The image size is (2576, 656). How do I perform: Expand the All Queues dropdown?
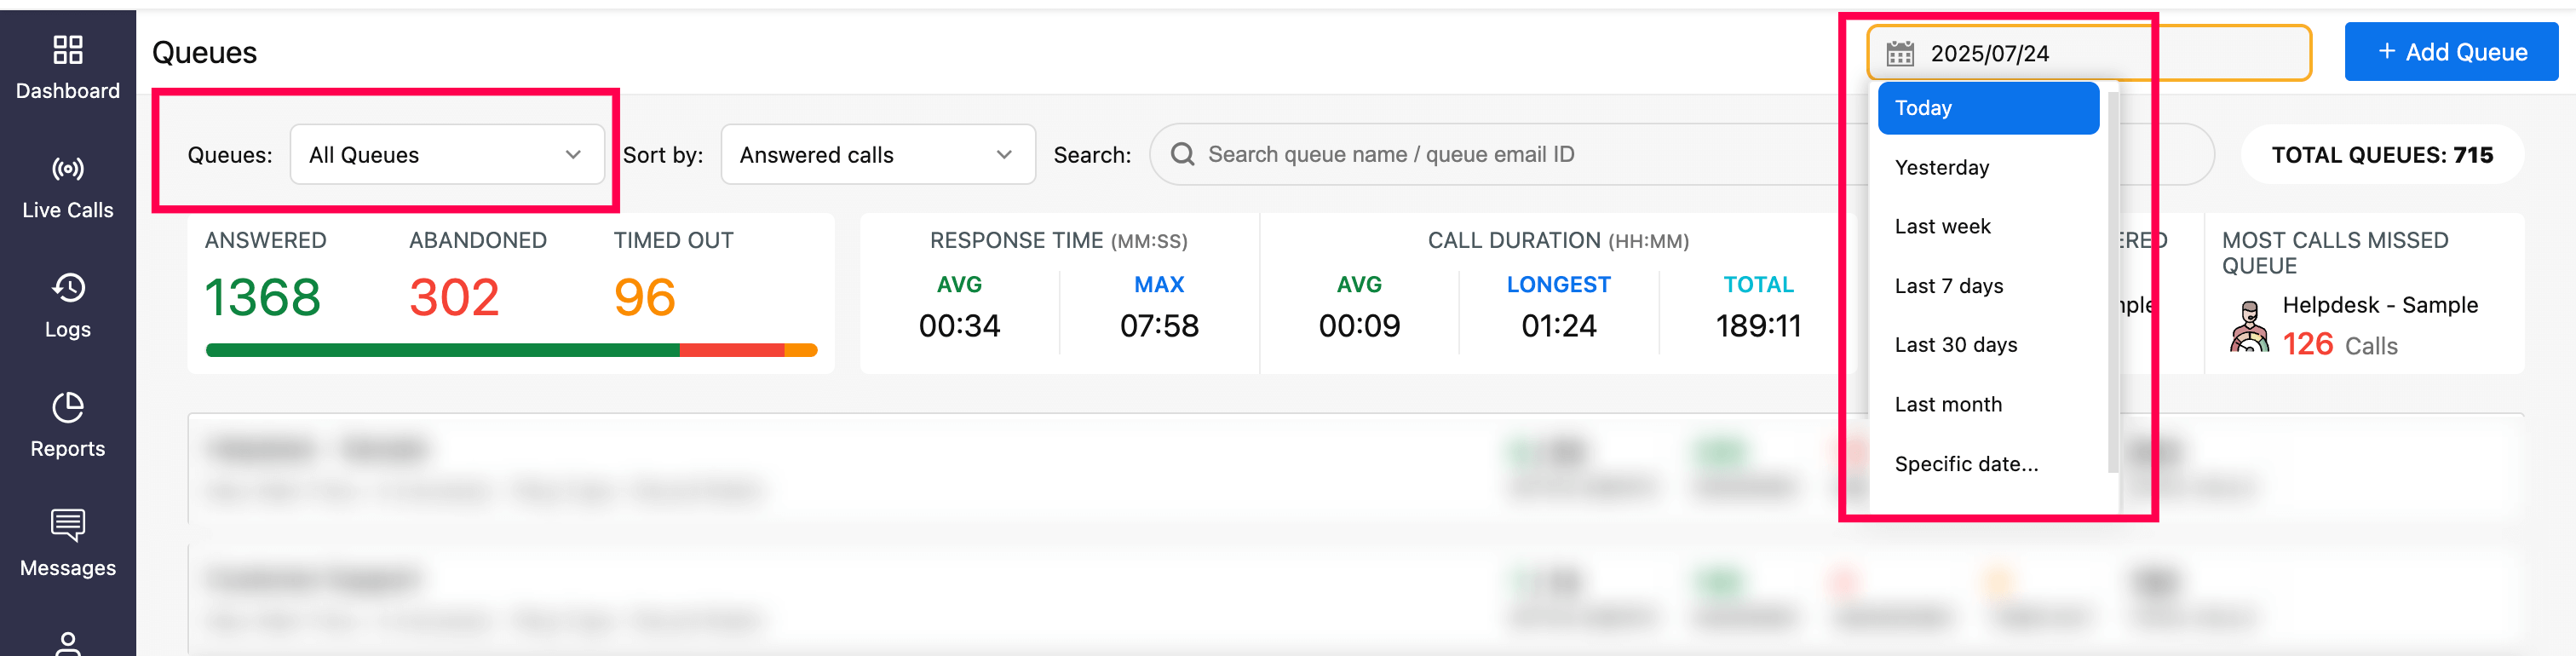point(446,155)
